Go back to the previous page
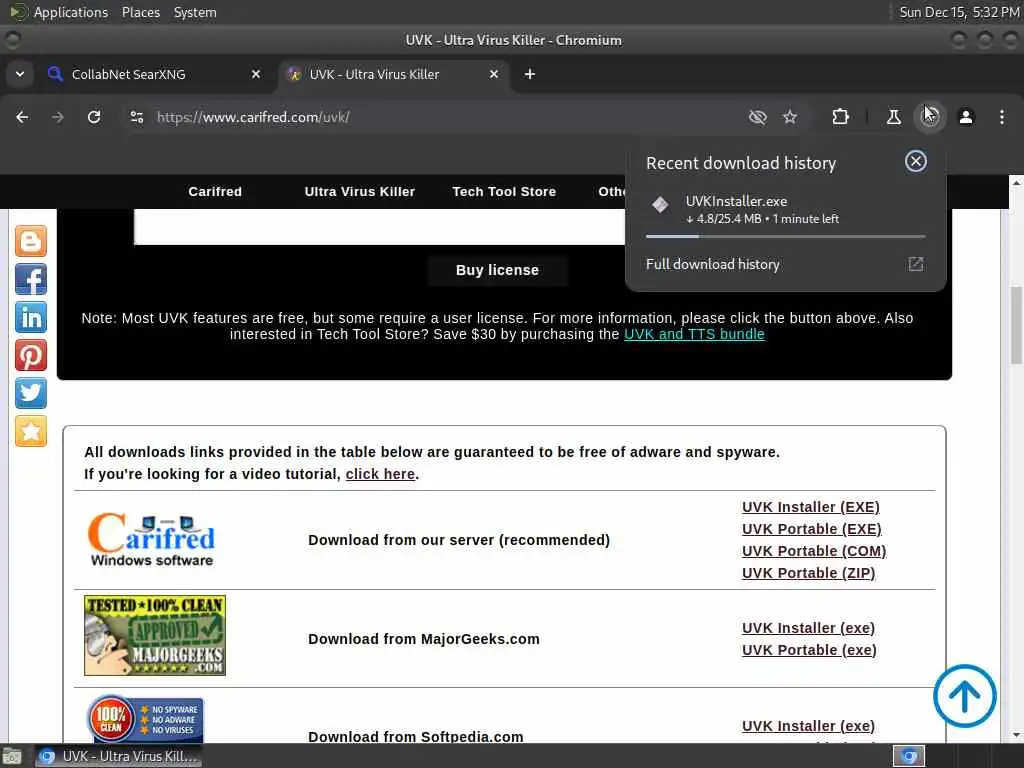Screen dimensions: 1024x768 (22, 117)
